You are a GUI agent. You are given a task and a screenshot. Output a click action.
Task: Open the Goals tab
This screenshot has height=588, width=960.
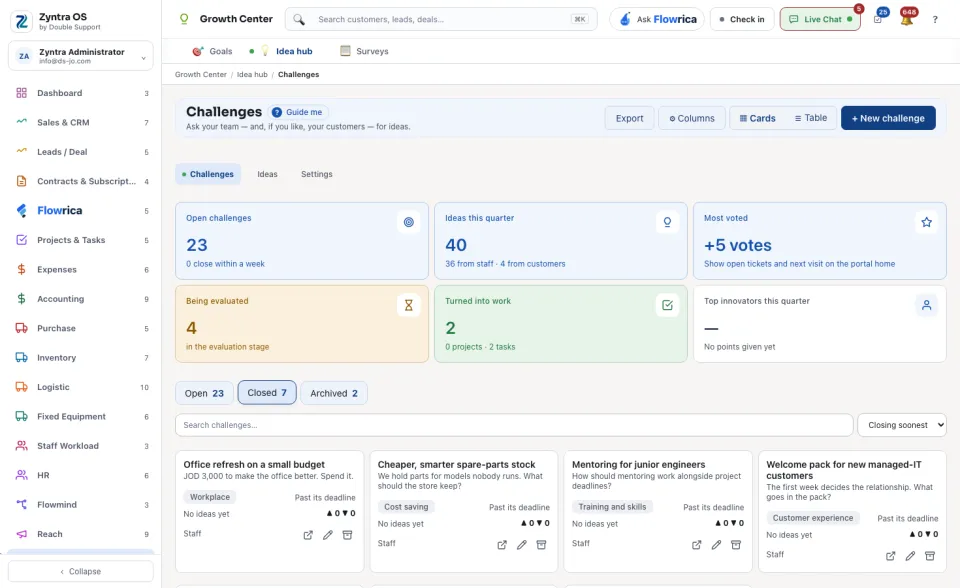(x=212, y=51)
